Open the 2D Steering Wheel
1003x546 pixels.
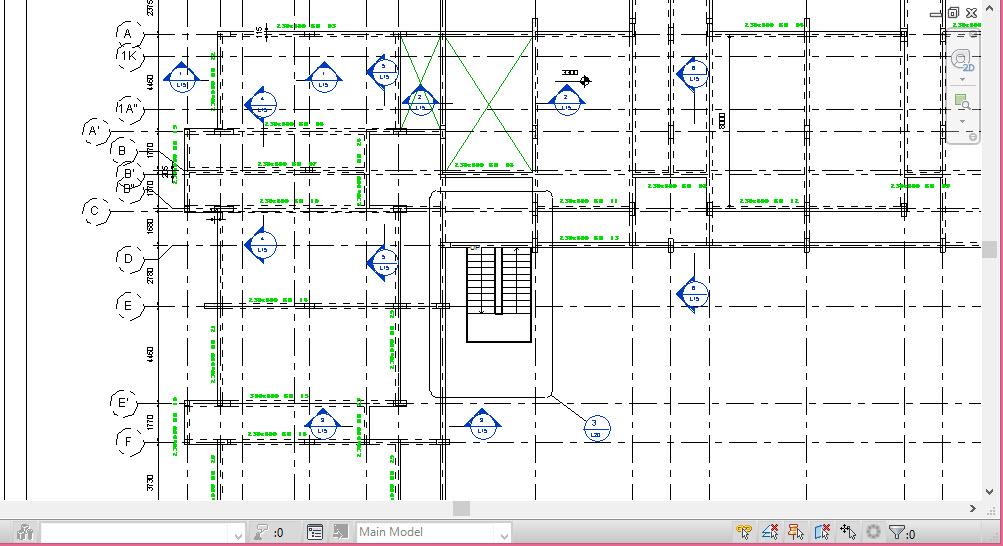[x=962, y=61]
